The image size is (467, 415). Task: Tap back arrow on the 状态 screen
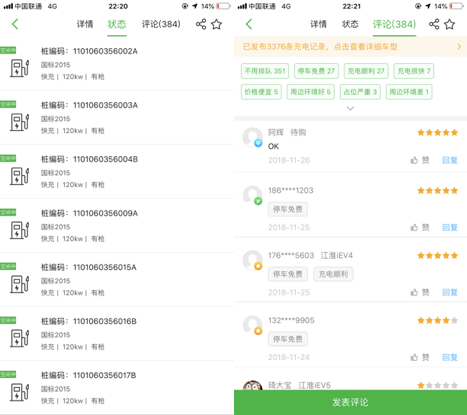pyautogui.click(x=15, y=24)
